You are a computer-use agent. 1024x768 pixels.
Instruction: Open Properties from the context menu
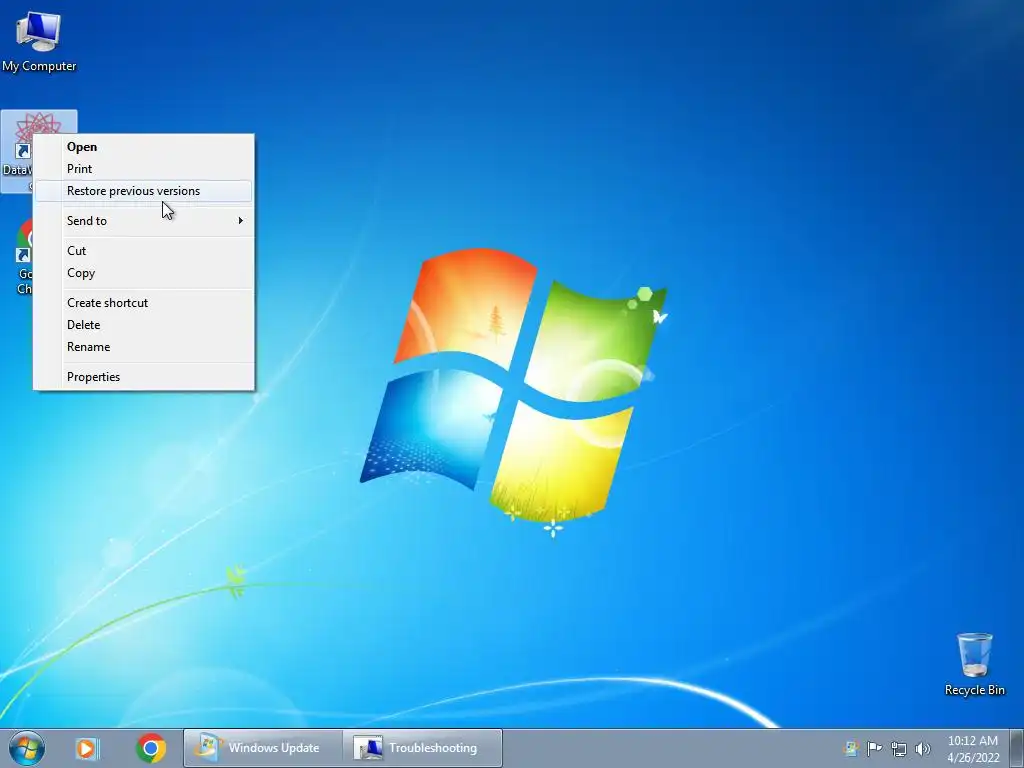point(144,377)
